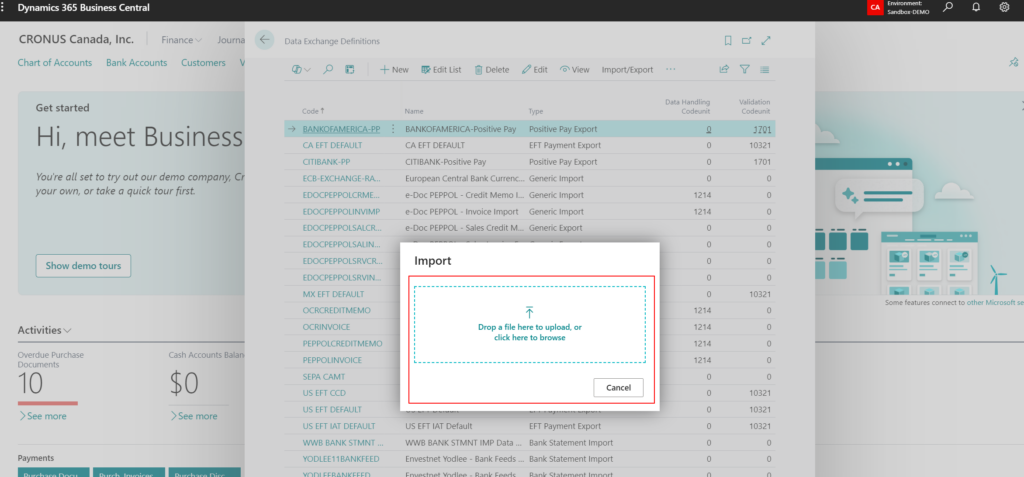This screenshot has width=1024, height=477.
Task: Toggle the filter pane funnel icon
Action: 744,69
